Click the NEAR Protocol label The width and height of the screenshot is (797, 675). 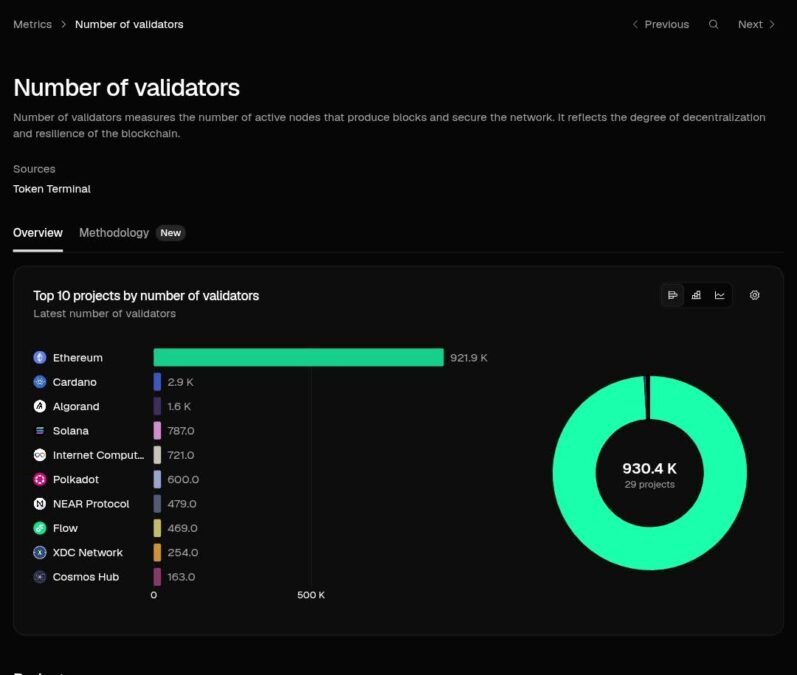(x=91, y=504)
